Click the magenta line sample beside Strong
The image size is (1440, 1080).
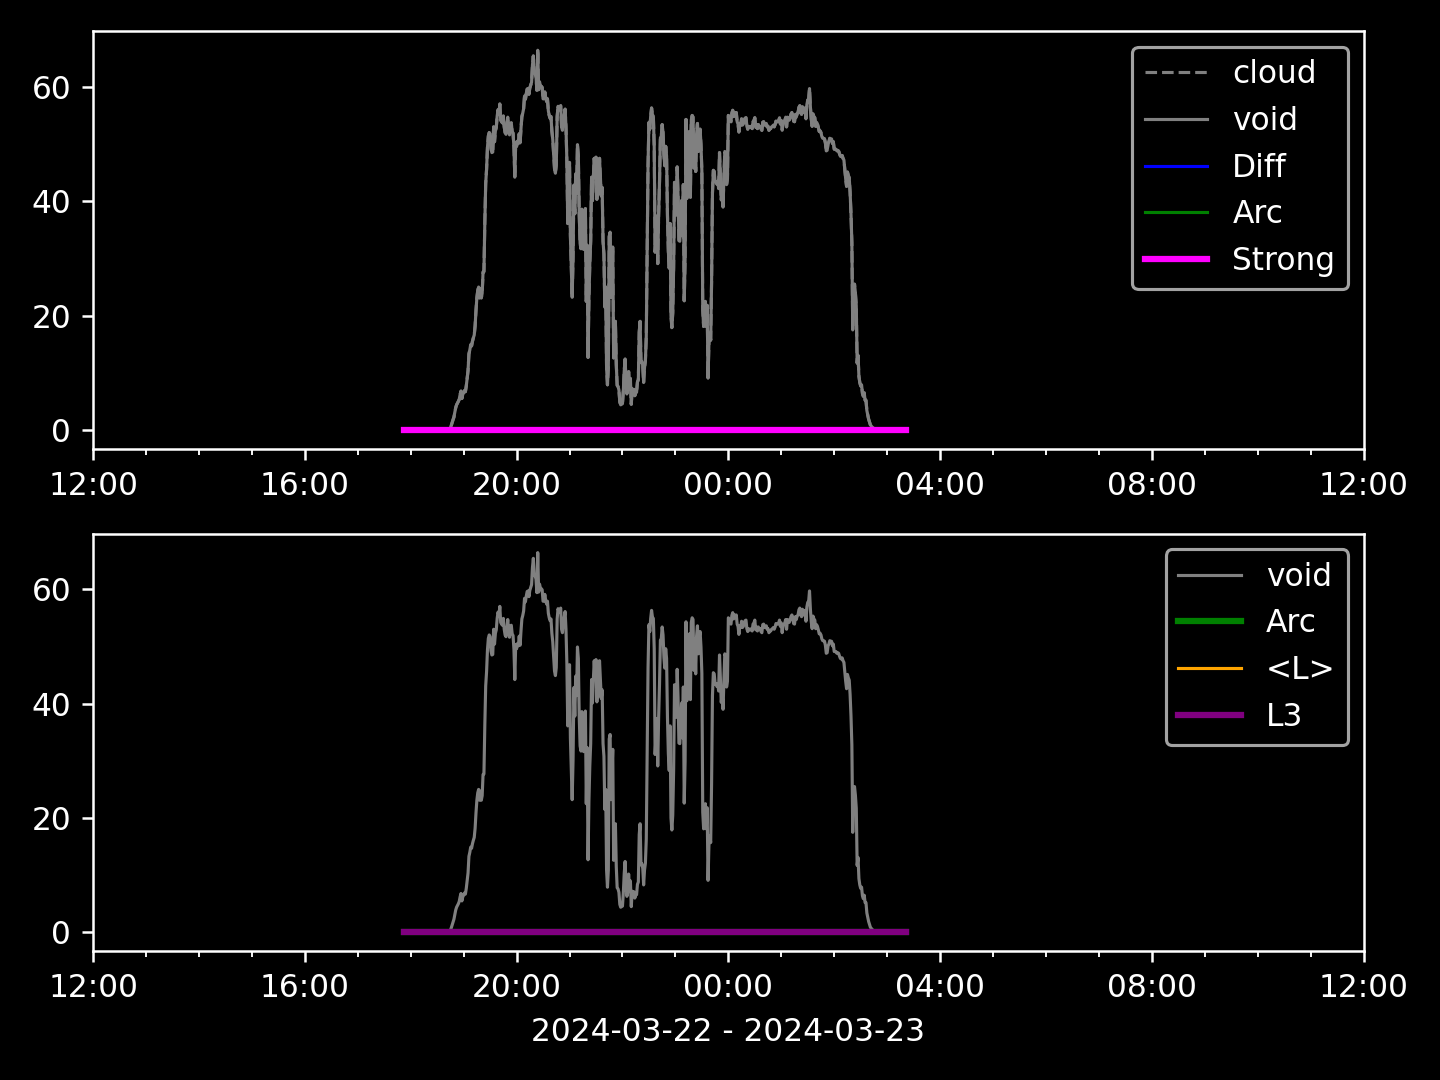[x=1176, y=259]
